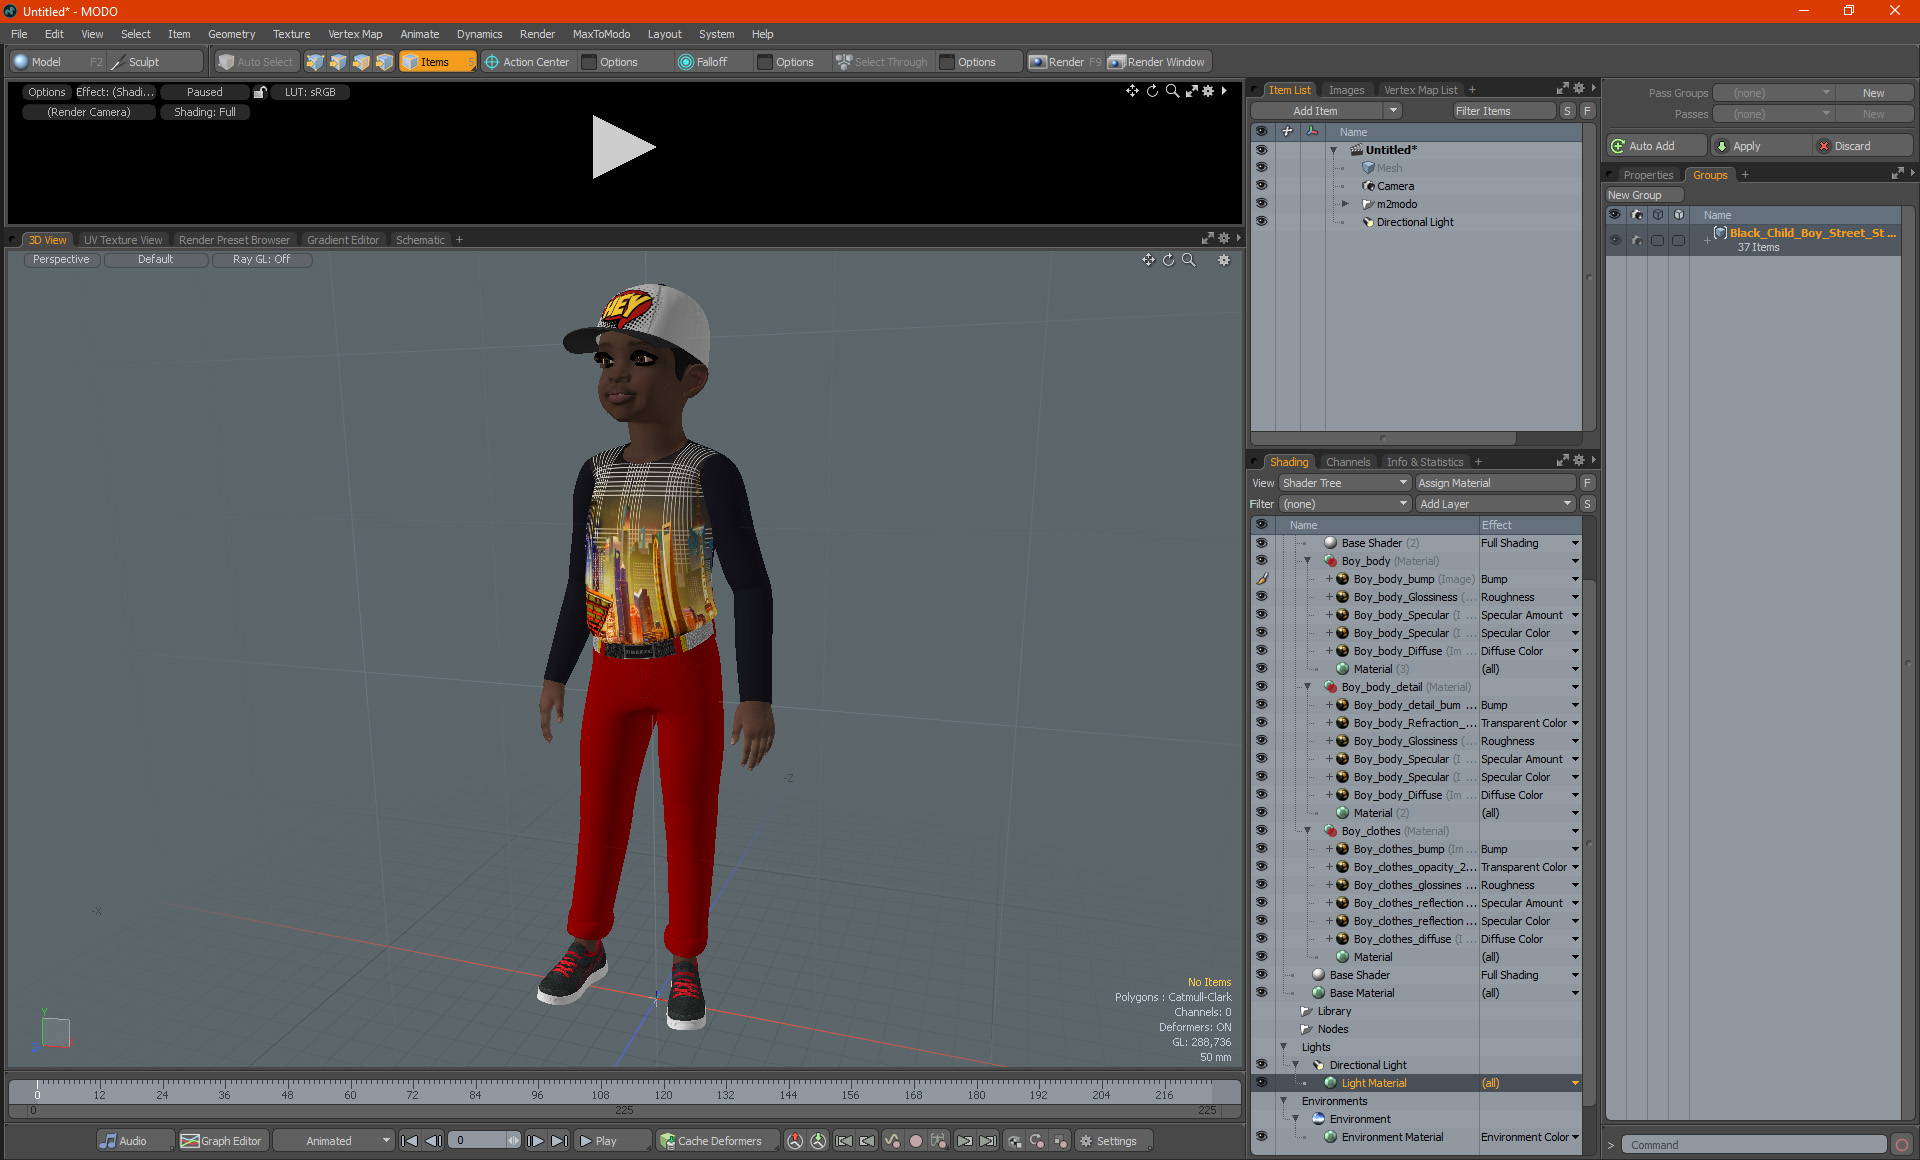The height and width of the screenshot is (1160, 1920).
Task: Unlock the preview lock icon
Action: [x=260, y=92]
